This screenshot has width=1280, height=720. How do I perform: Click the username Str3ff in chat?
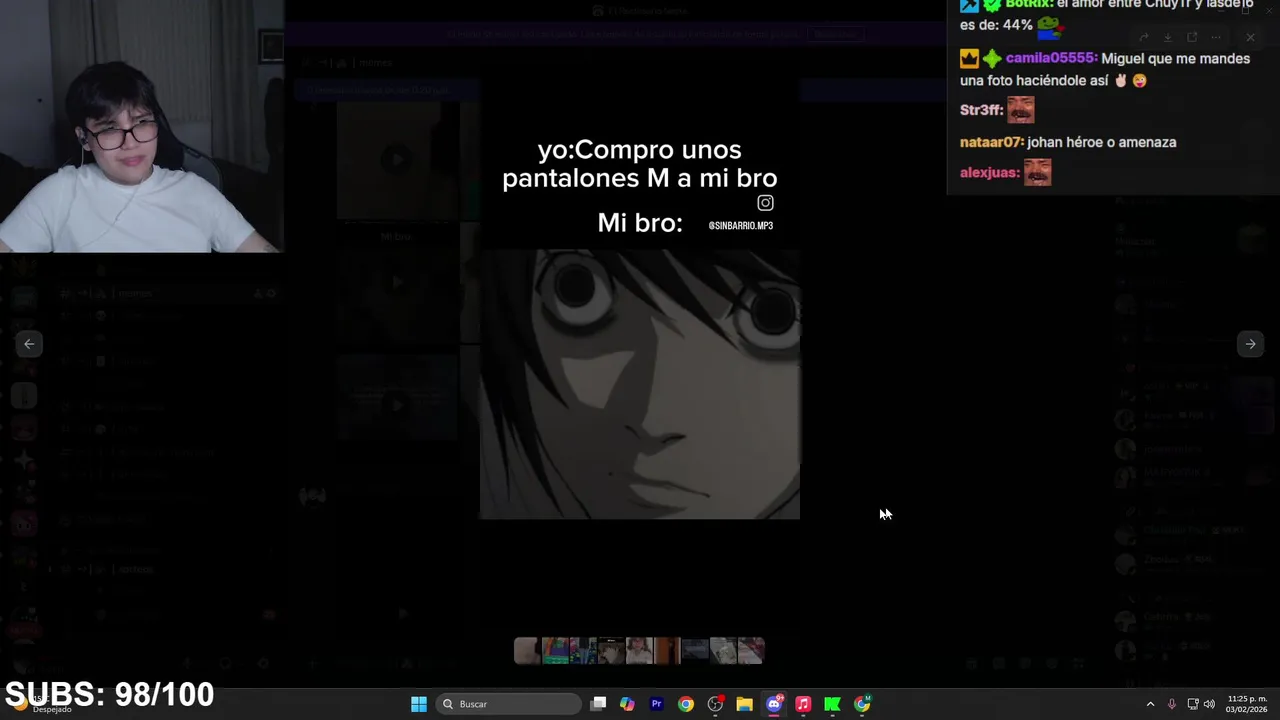coord(981,110)
